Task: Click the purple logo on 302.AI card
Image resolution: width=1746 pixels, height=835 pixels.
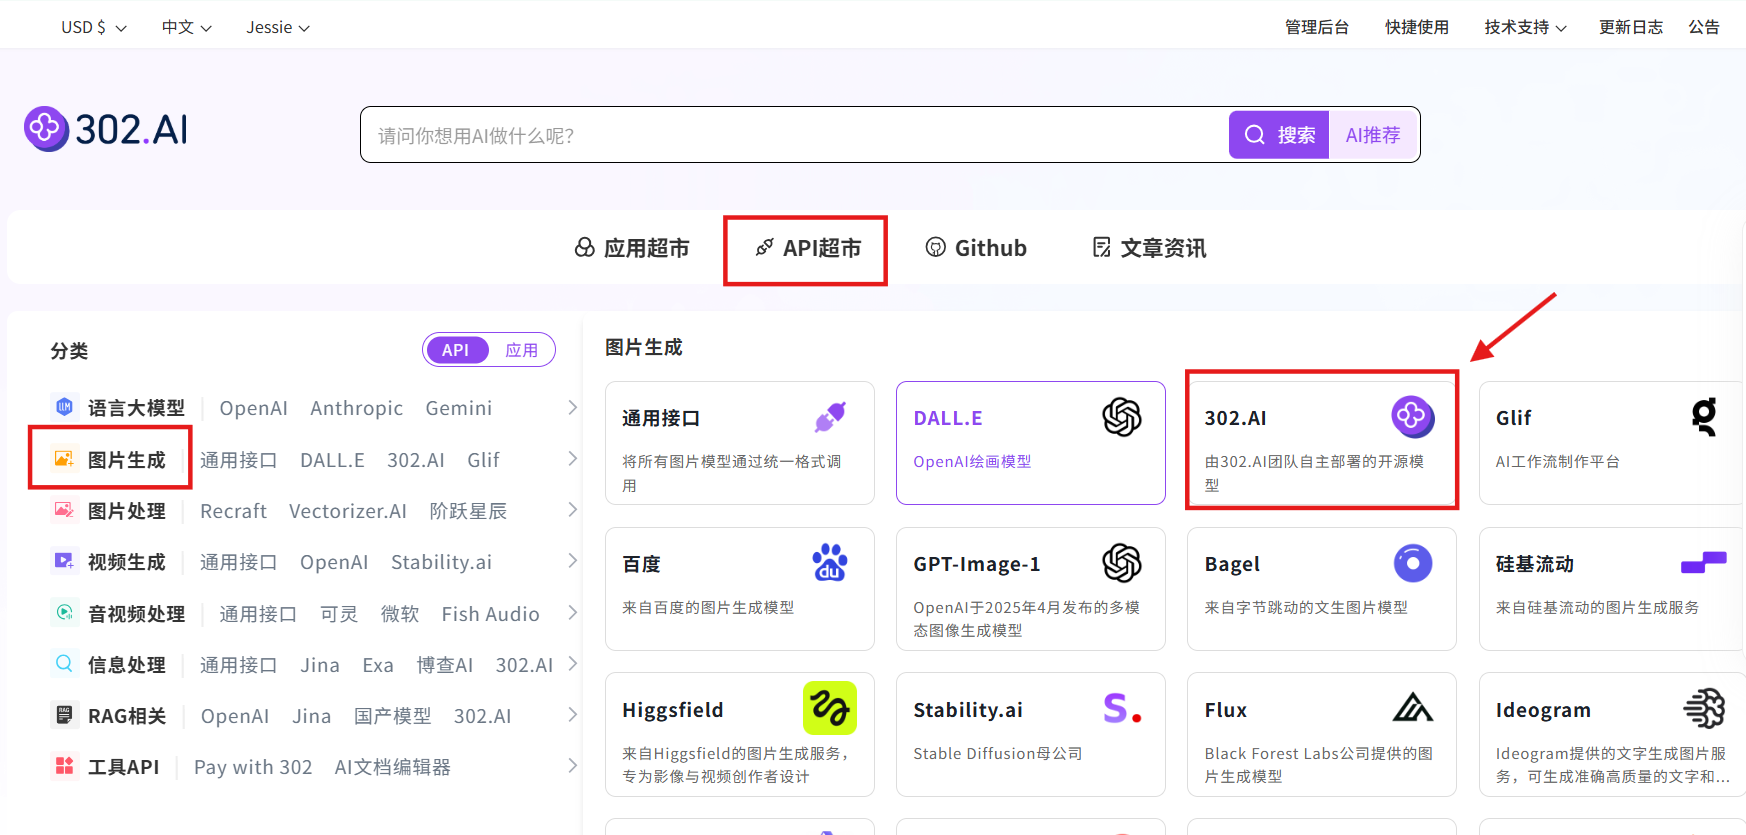Action: click(x=1413, y=416)
